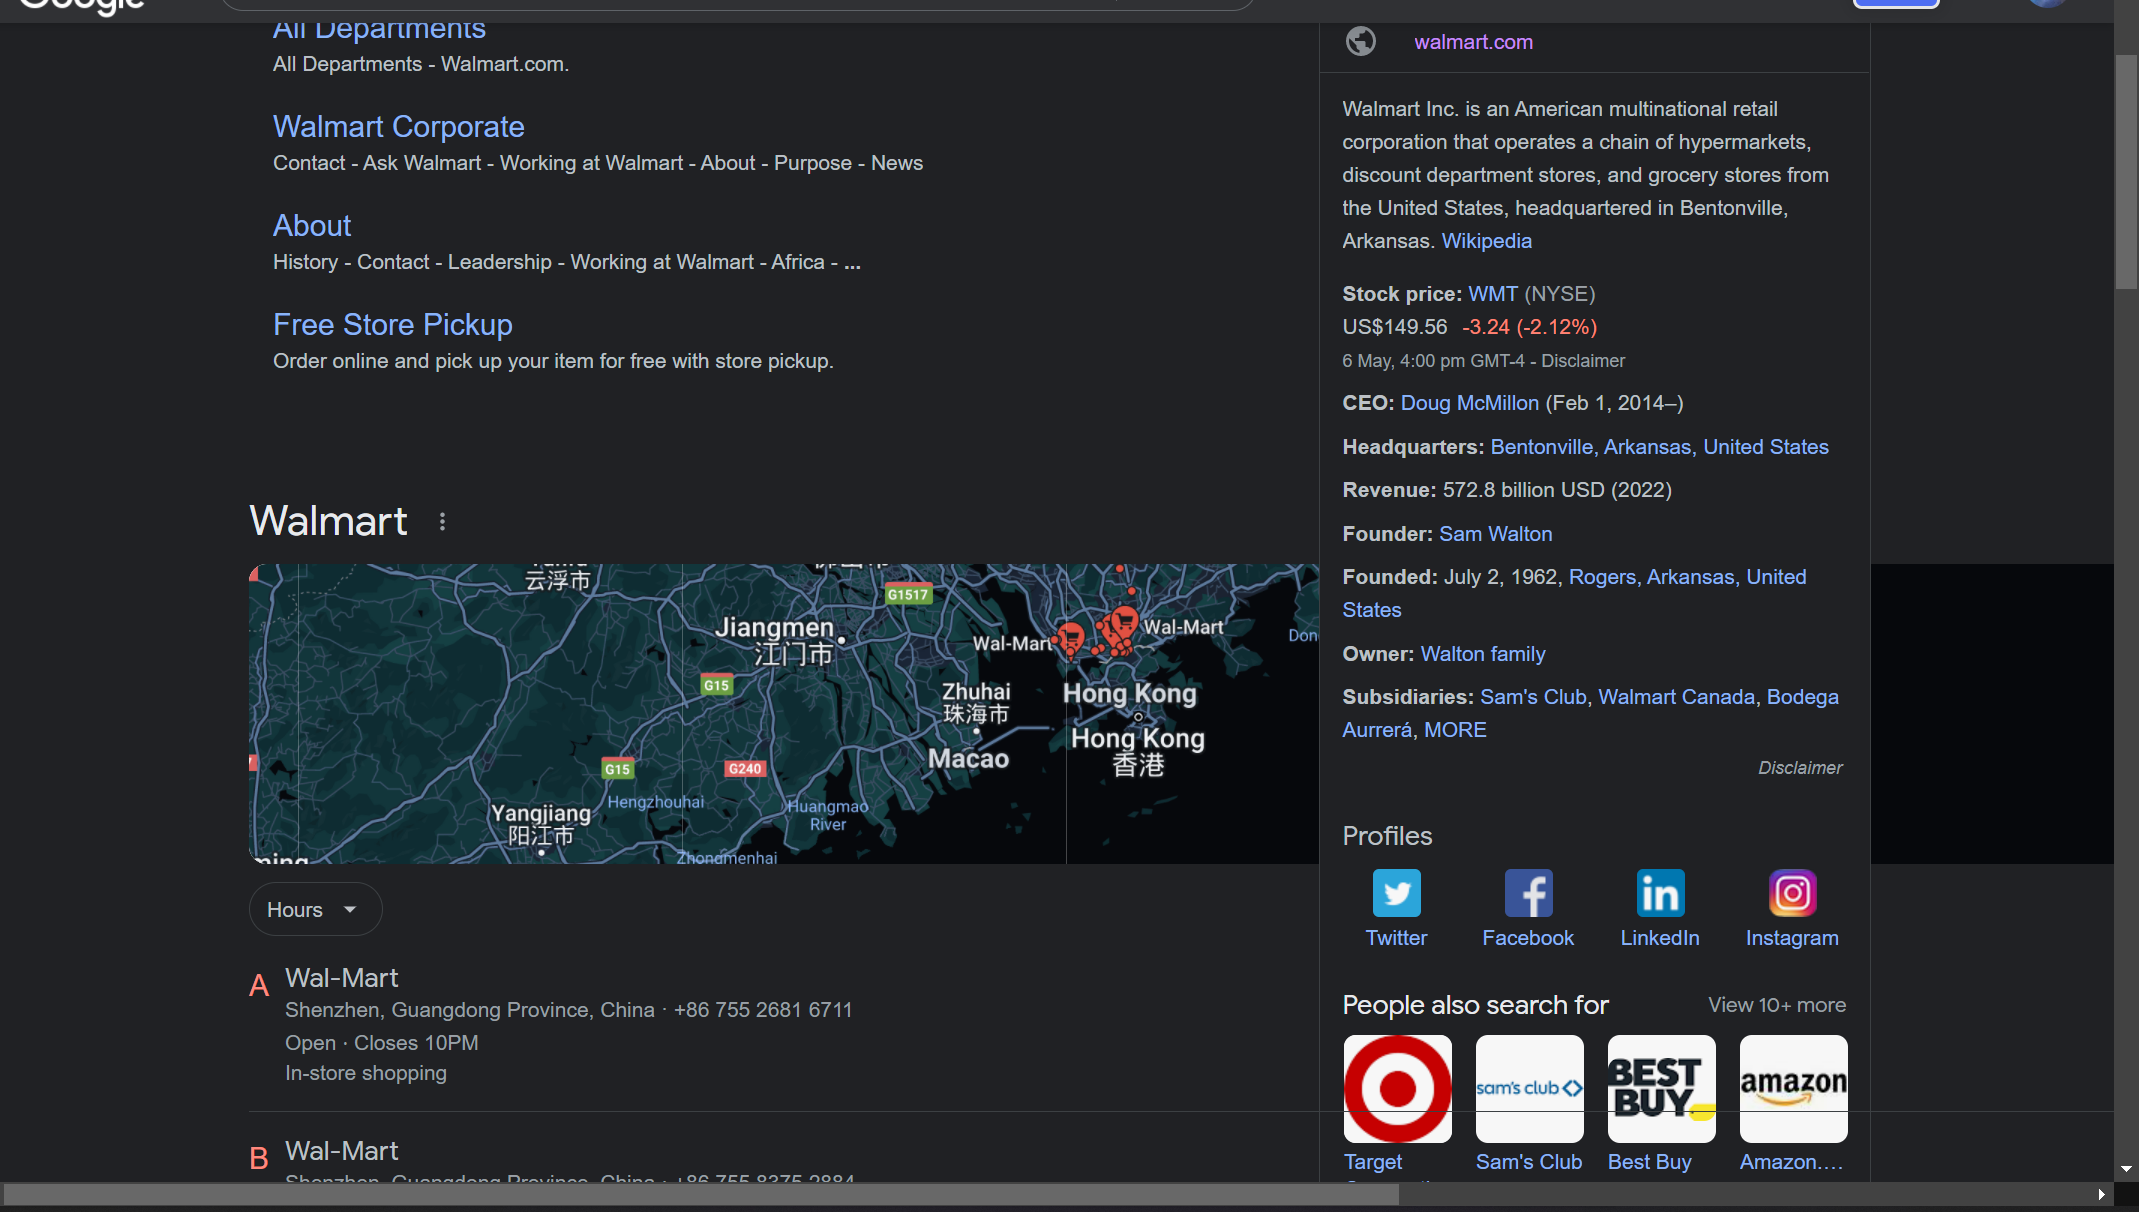
Task: Expand subsidiaries with the MORE link
Action: 1455,730
